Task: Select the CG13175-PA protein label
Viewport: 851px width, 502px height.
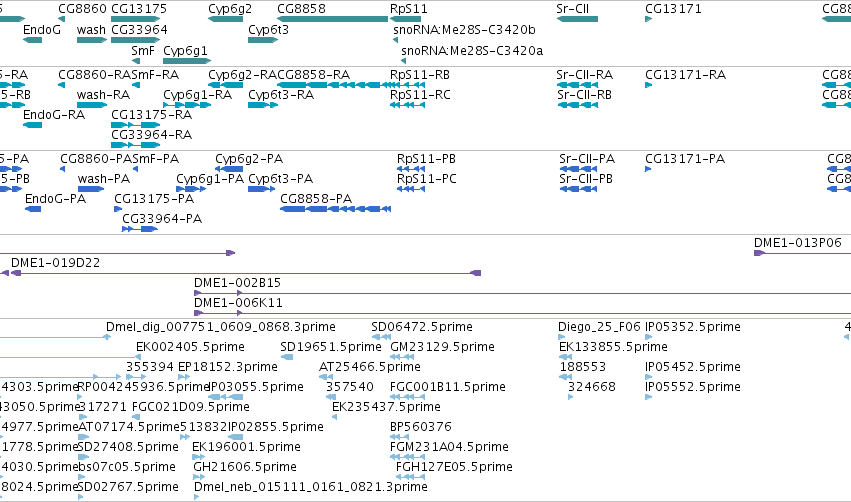Action: pyautogui.click(x=154, y=199)
